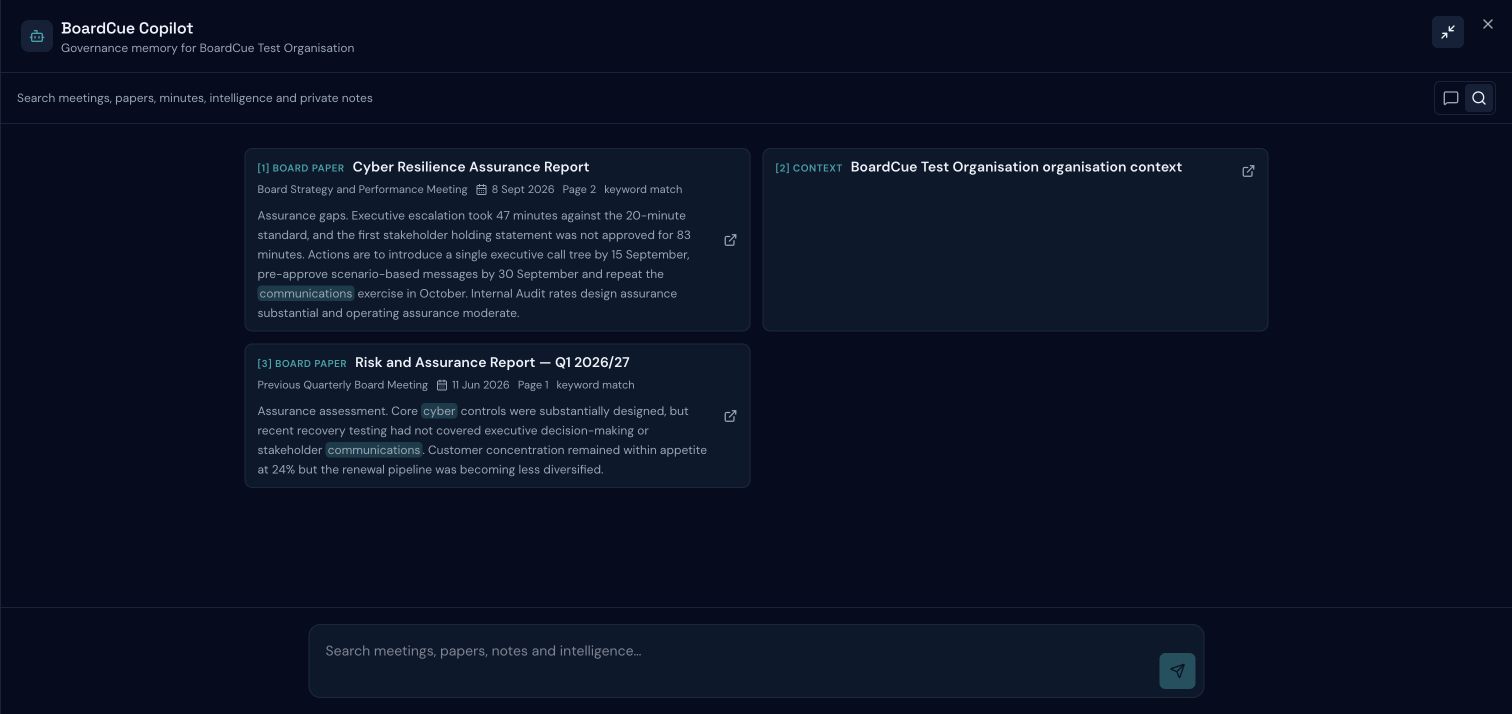Screen dimensions: 1512x714
Task: Open BoardCue Test Organisation organisation context title
Action: (x=1016, y=167)
